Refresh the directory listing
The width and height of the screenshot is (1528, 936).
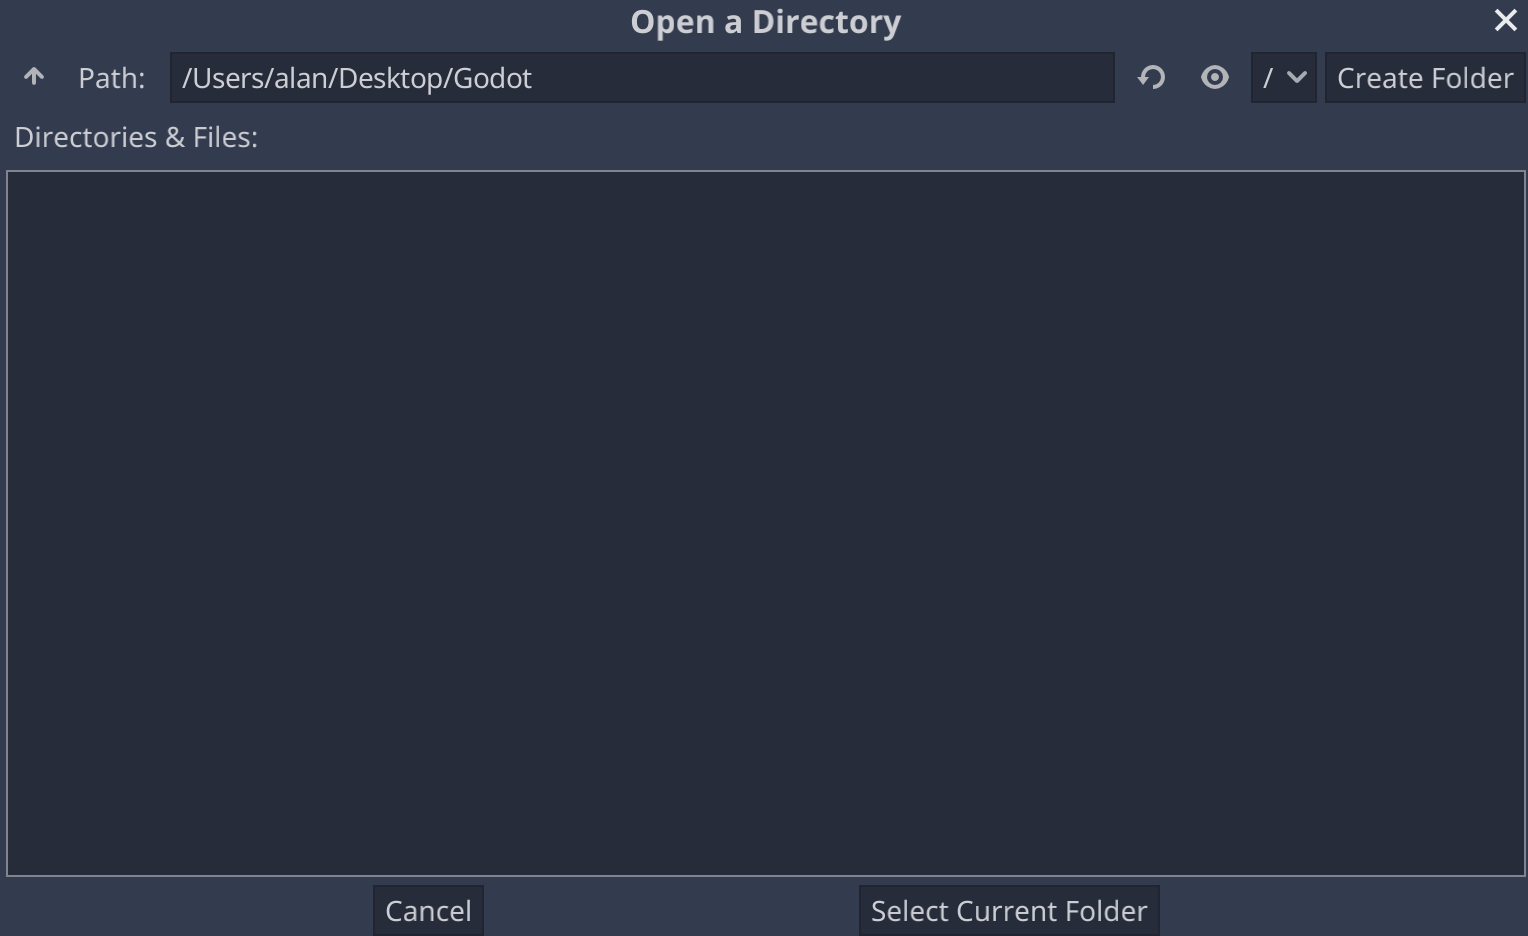tap(1152, 77)
